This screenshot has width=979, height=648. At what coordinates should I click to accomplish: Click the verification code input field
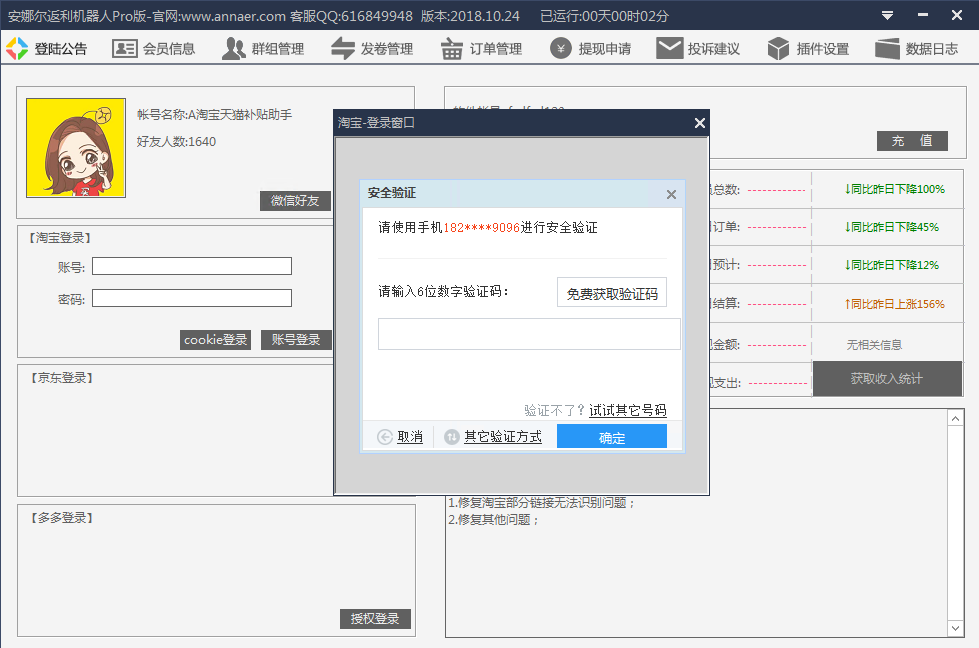[529, 334]
